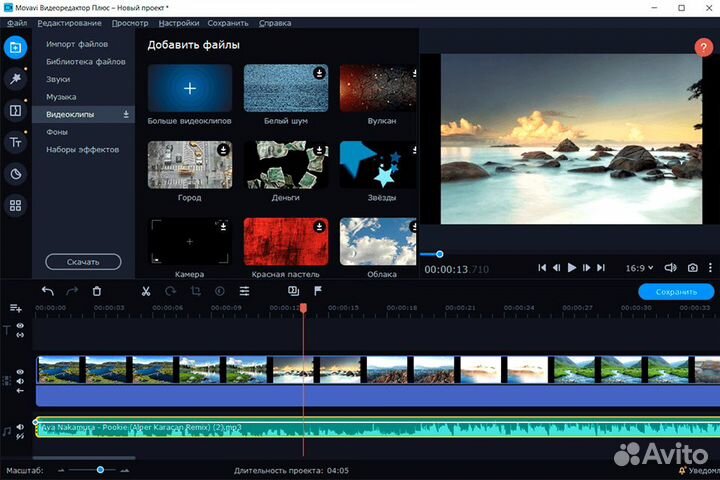Open the 16:9 aspect ratio dropdown
The width and height of the screenshot is (720, 480).
coord(639,268)
